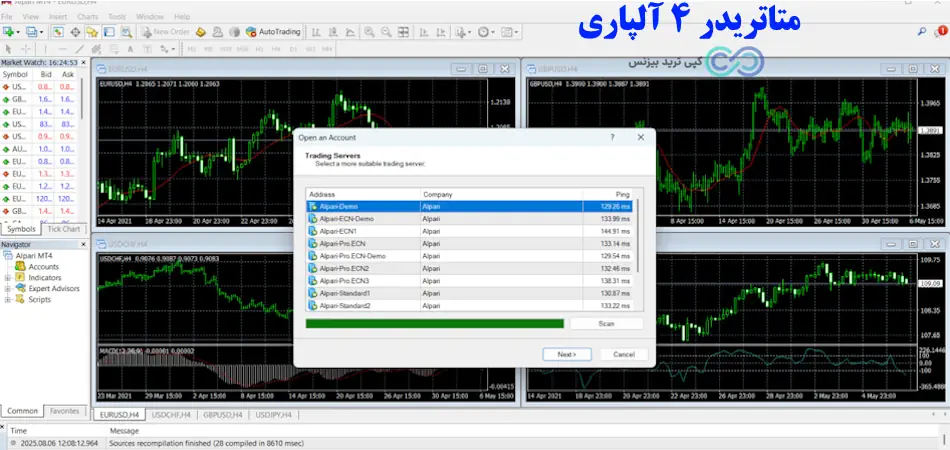Viewport: 950px width, 450px height.
Task: Switch to the Favorites tab in Navigator
Action: pyautogui.click(x=64, y=411)
